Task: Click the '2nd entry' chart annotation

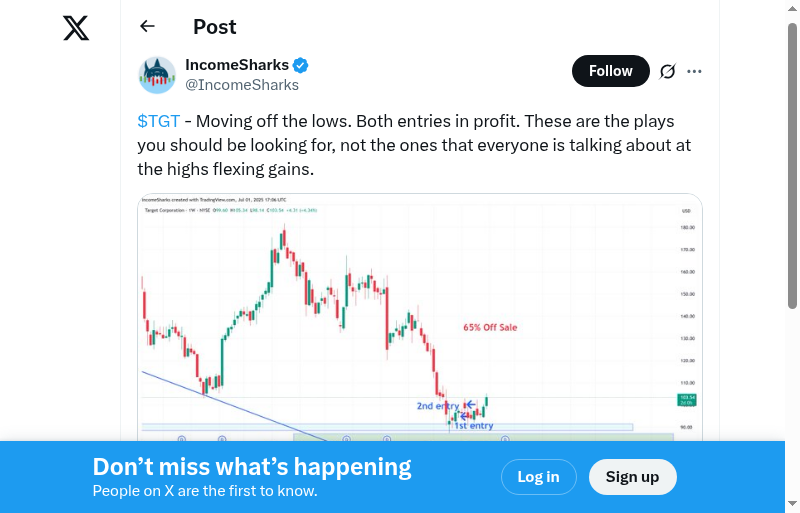Action: tap(437, 406)
